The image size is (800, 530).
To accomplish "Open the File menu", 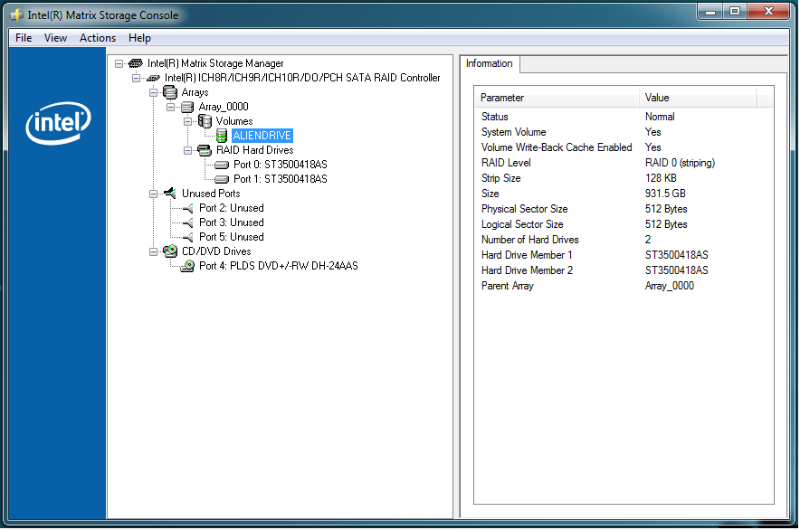I will pos(23,38).
